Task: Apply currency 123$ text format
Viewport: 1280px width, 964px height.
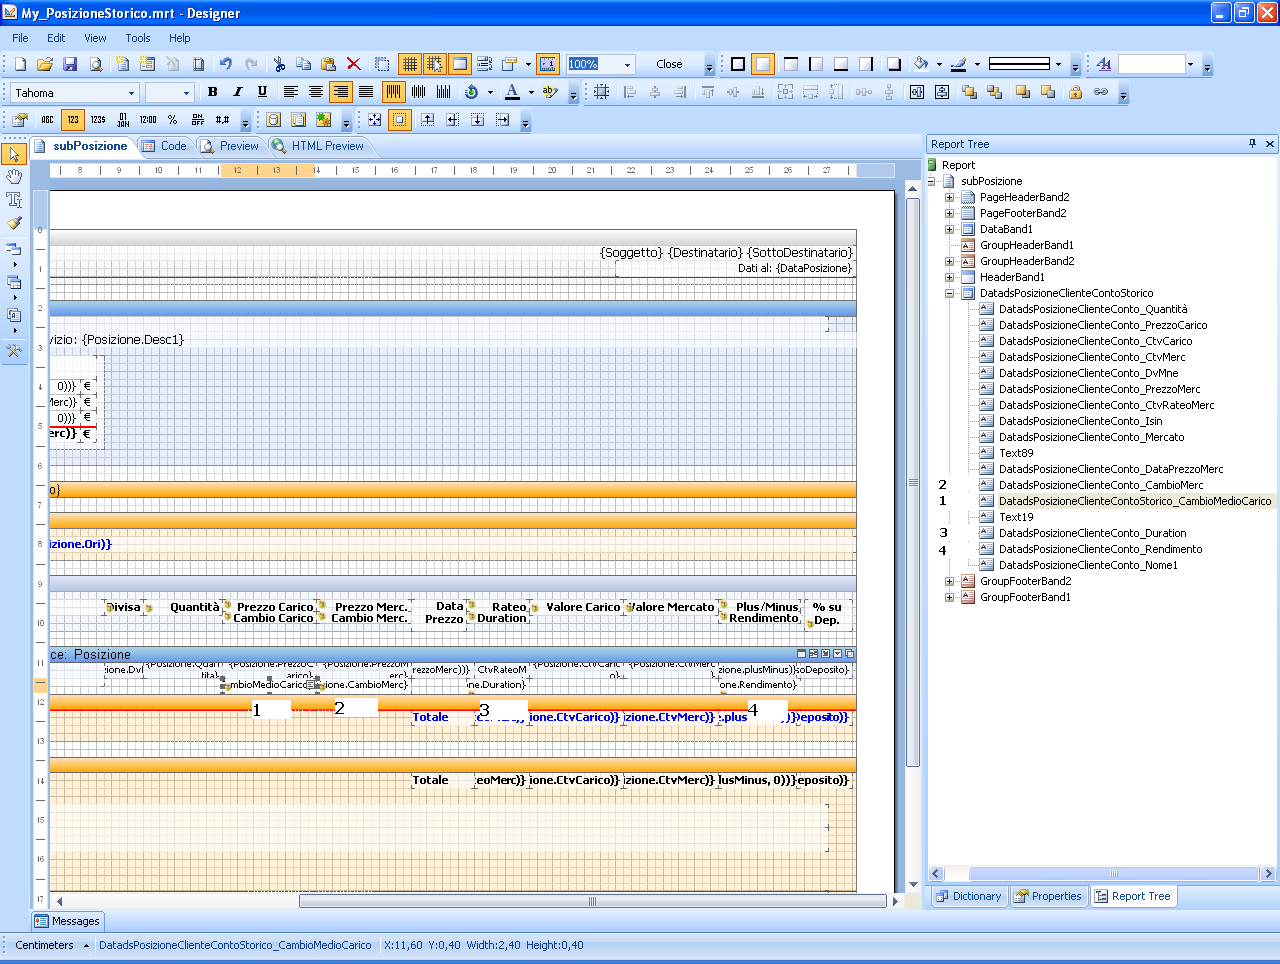Action: (98, 120)
